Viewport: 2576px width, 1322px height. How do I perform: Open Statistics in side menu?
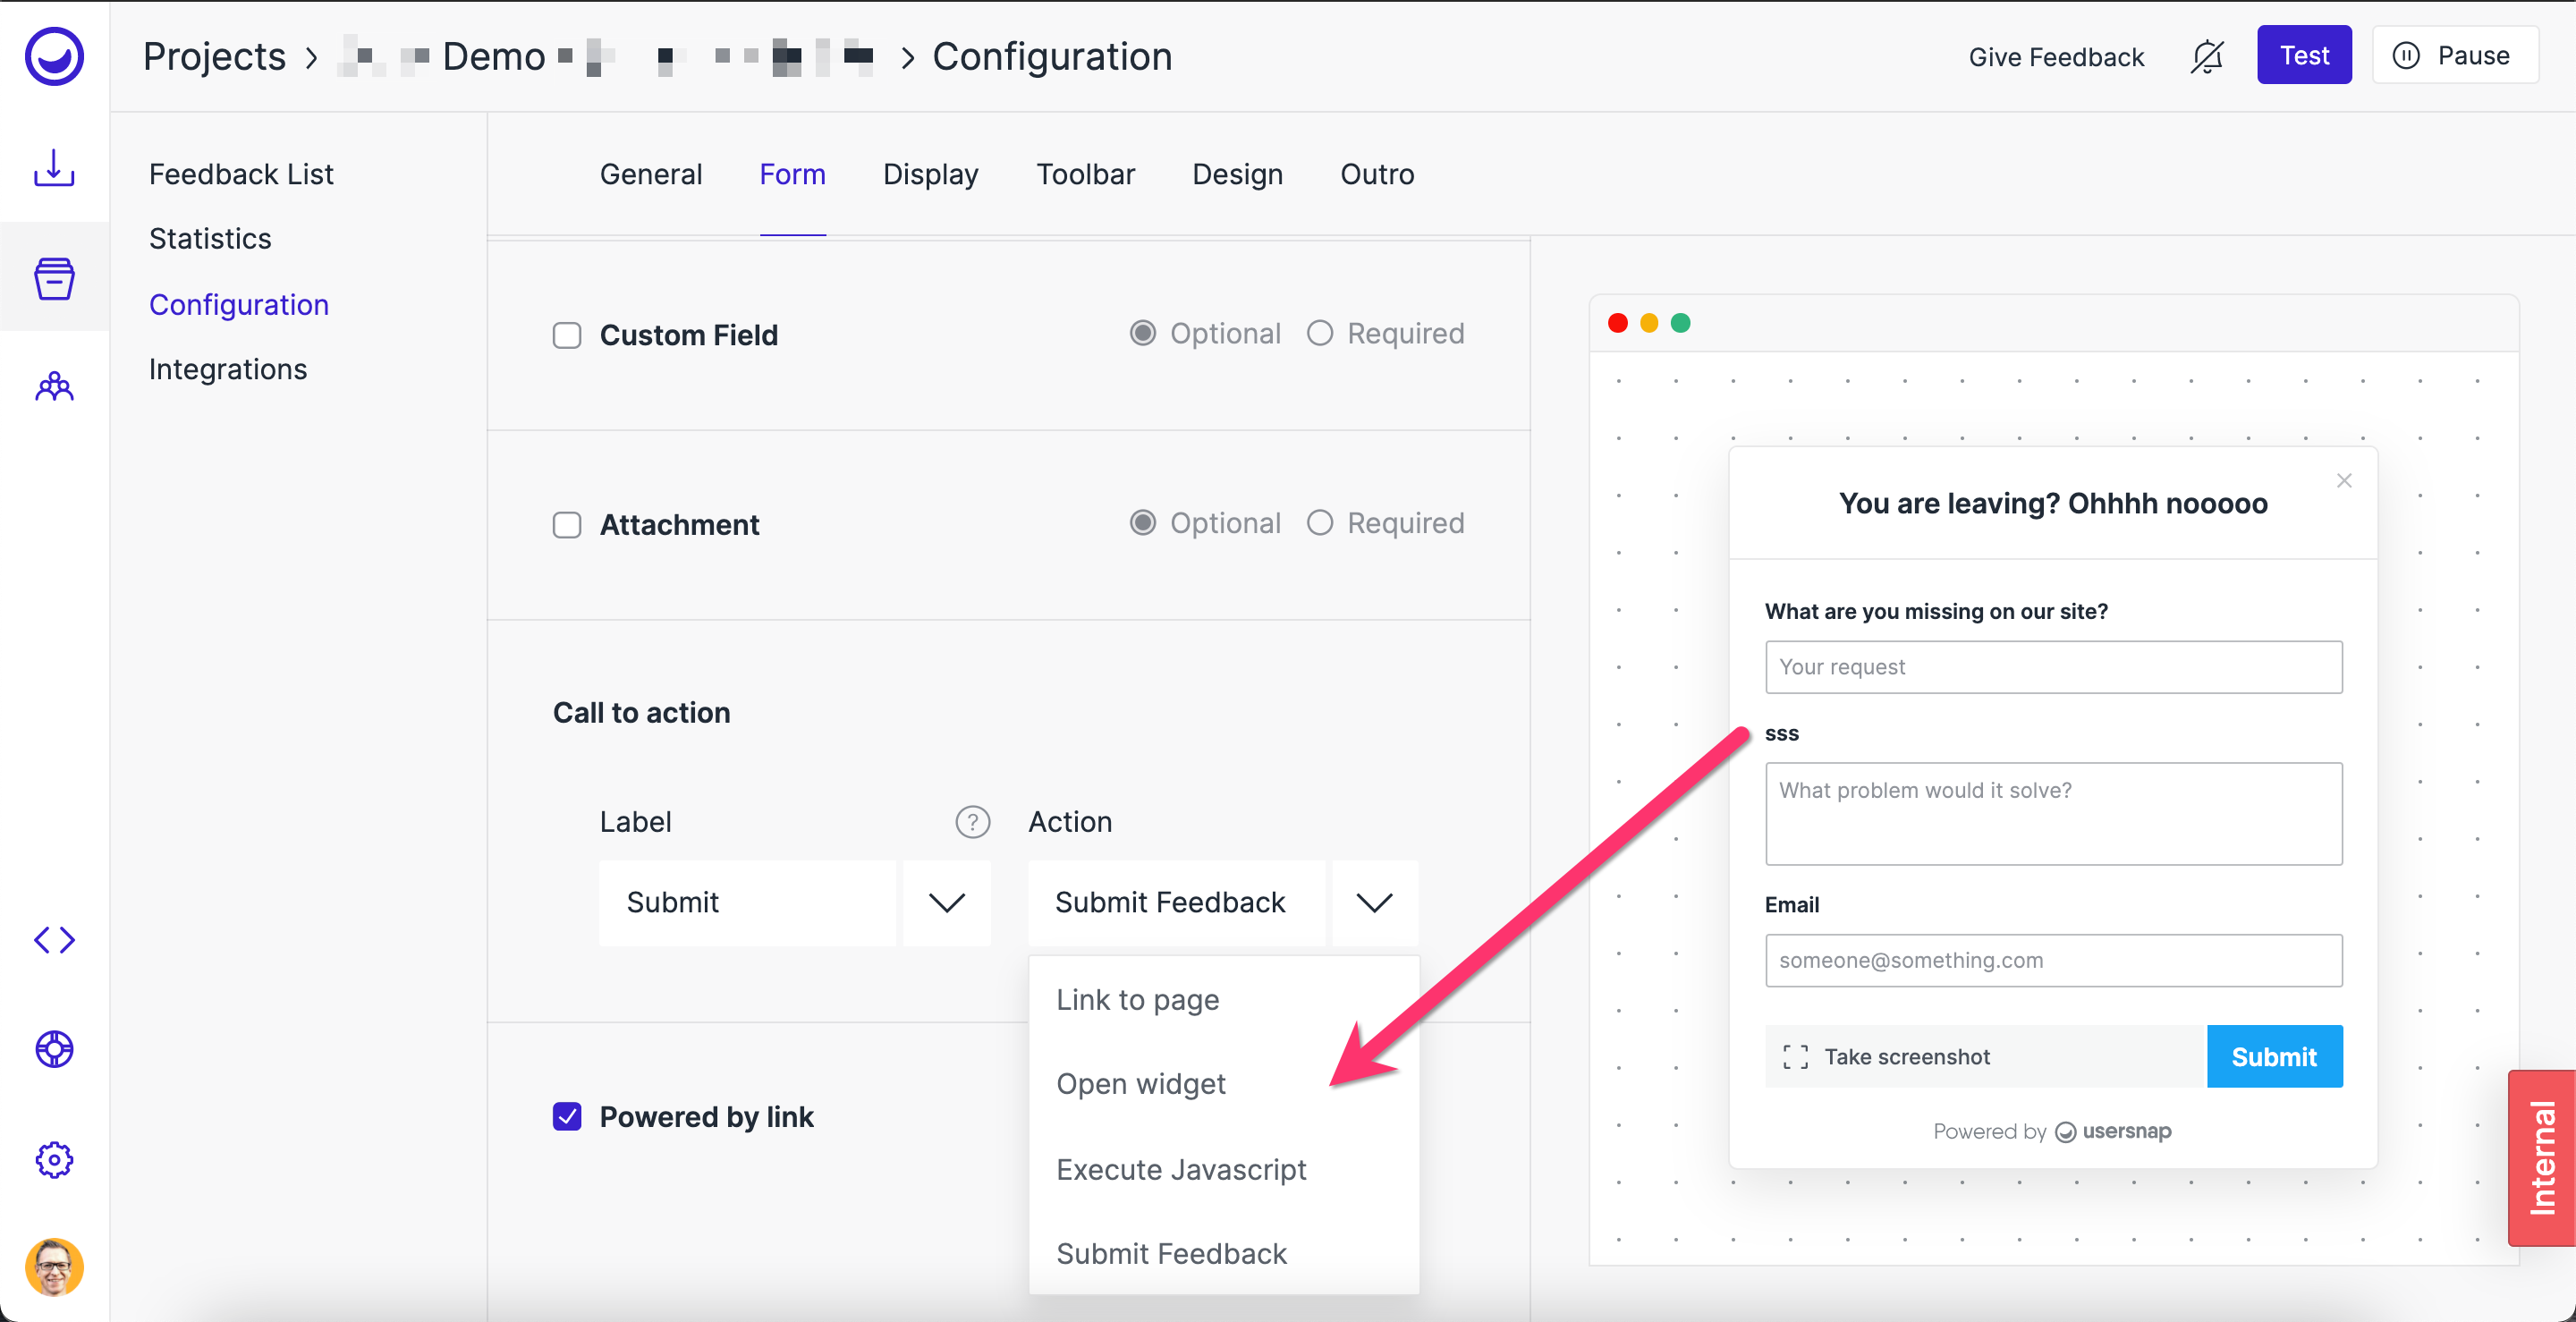pos(210,239)
